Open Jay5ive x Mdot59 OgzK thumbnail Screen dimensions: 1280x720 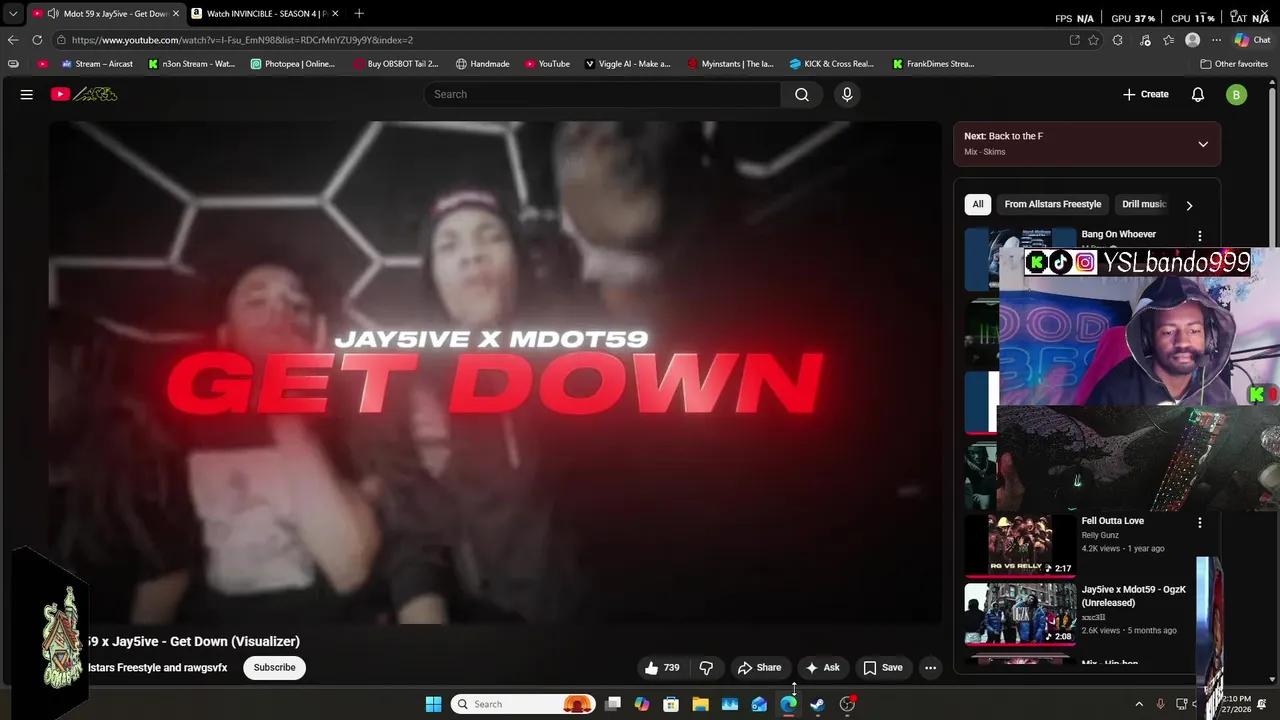(1020, 614)
